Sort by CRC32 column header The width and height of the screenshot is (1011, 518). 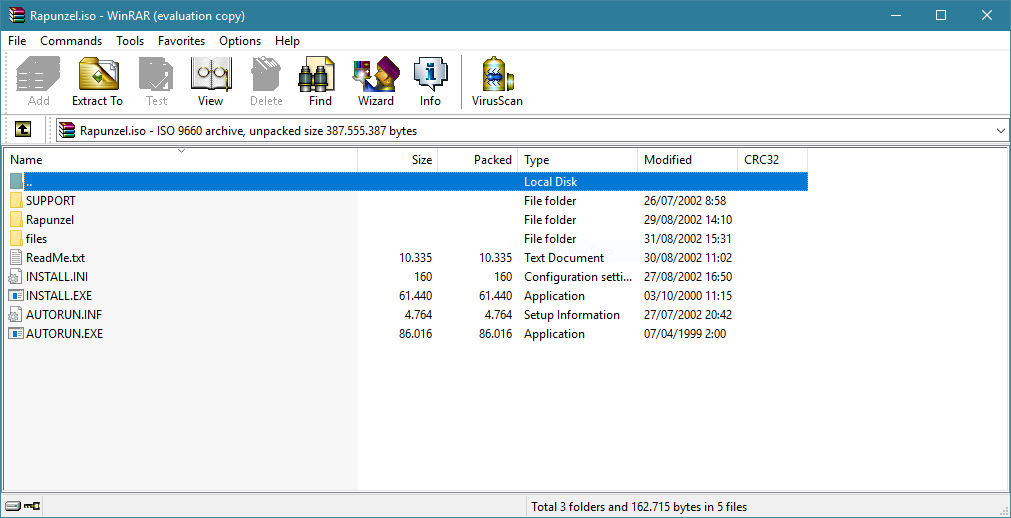pyautogui.click(x=772, y=160)
